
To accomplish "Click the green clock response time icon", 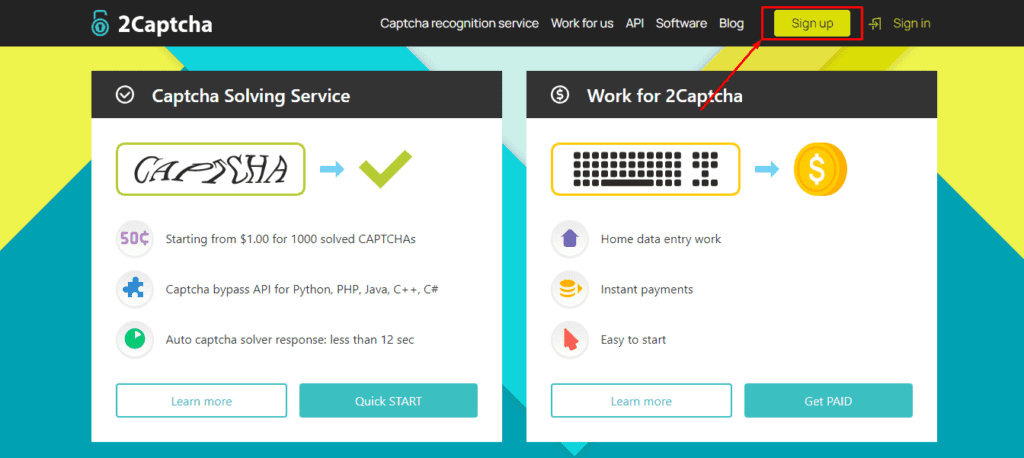I will point(135,339).
